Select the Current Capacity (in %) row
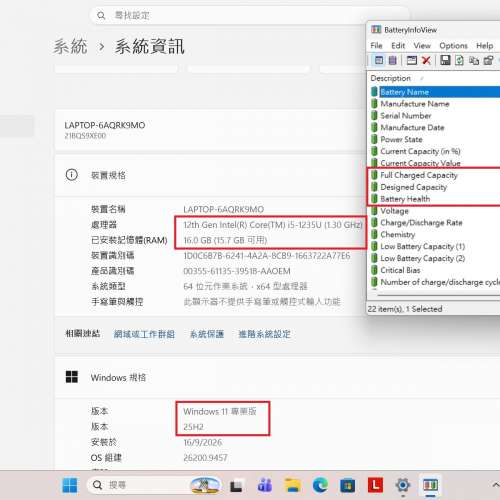The width and height of the screenshot is (500, 500). tap(435, 151)
